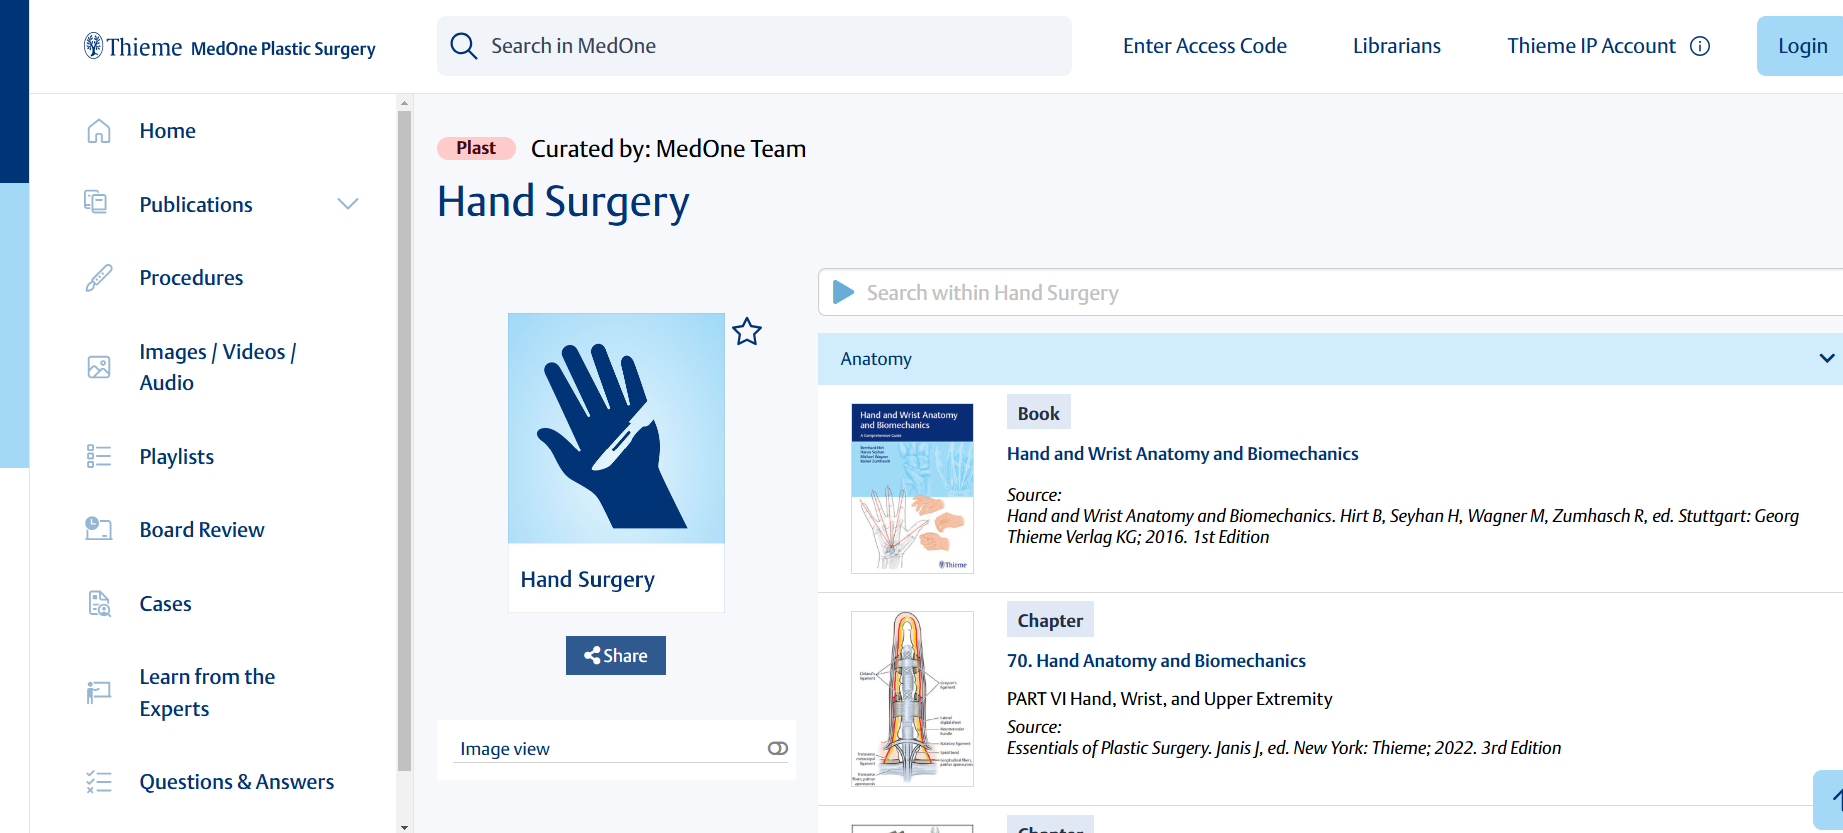Open Enter Access Code link
The width and height of the screenshot is (1843, 833).
pyautogui.click(x=1205, y=46)
